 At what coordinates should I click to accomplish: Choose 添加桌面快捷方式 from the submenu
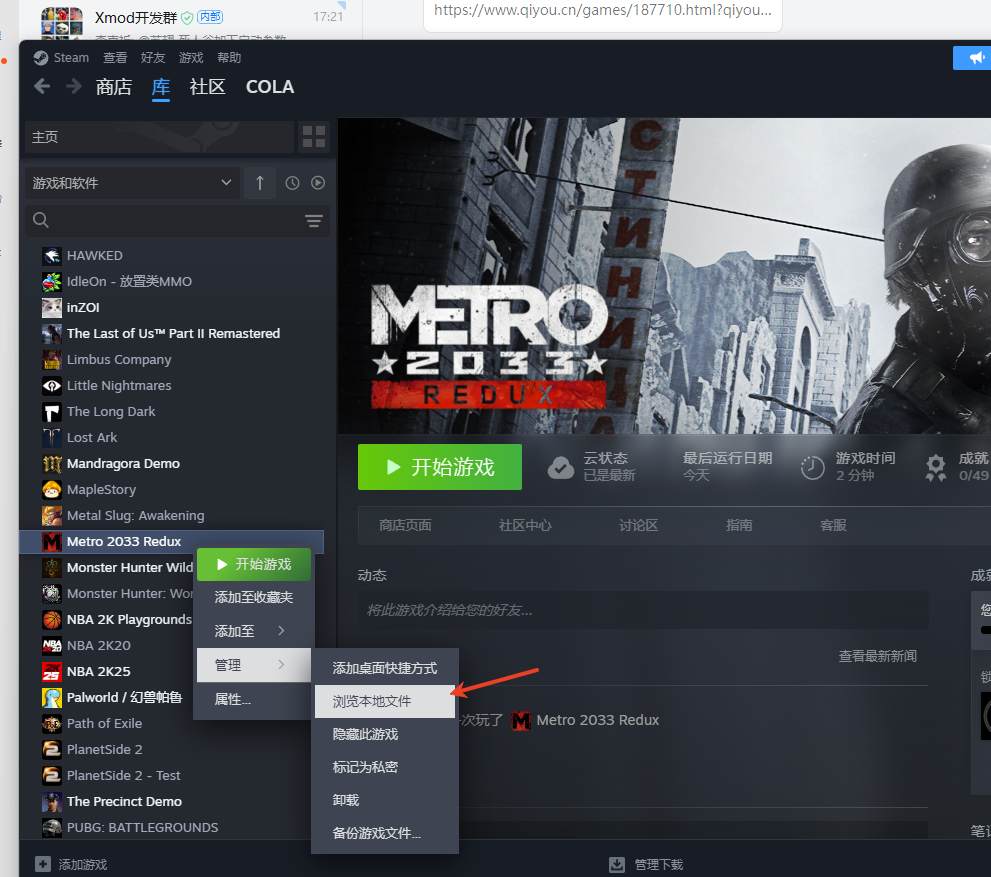tap(384, 668)
